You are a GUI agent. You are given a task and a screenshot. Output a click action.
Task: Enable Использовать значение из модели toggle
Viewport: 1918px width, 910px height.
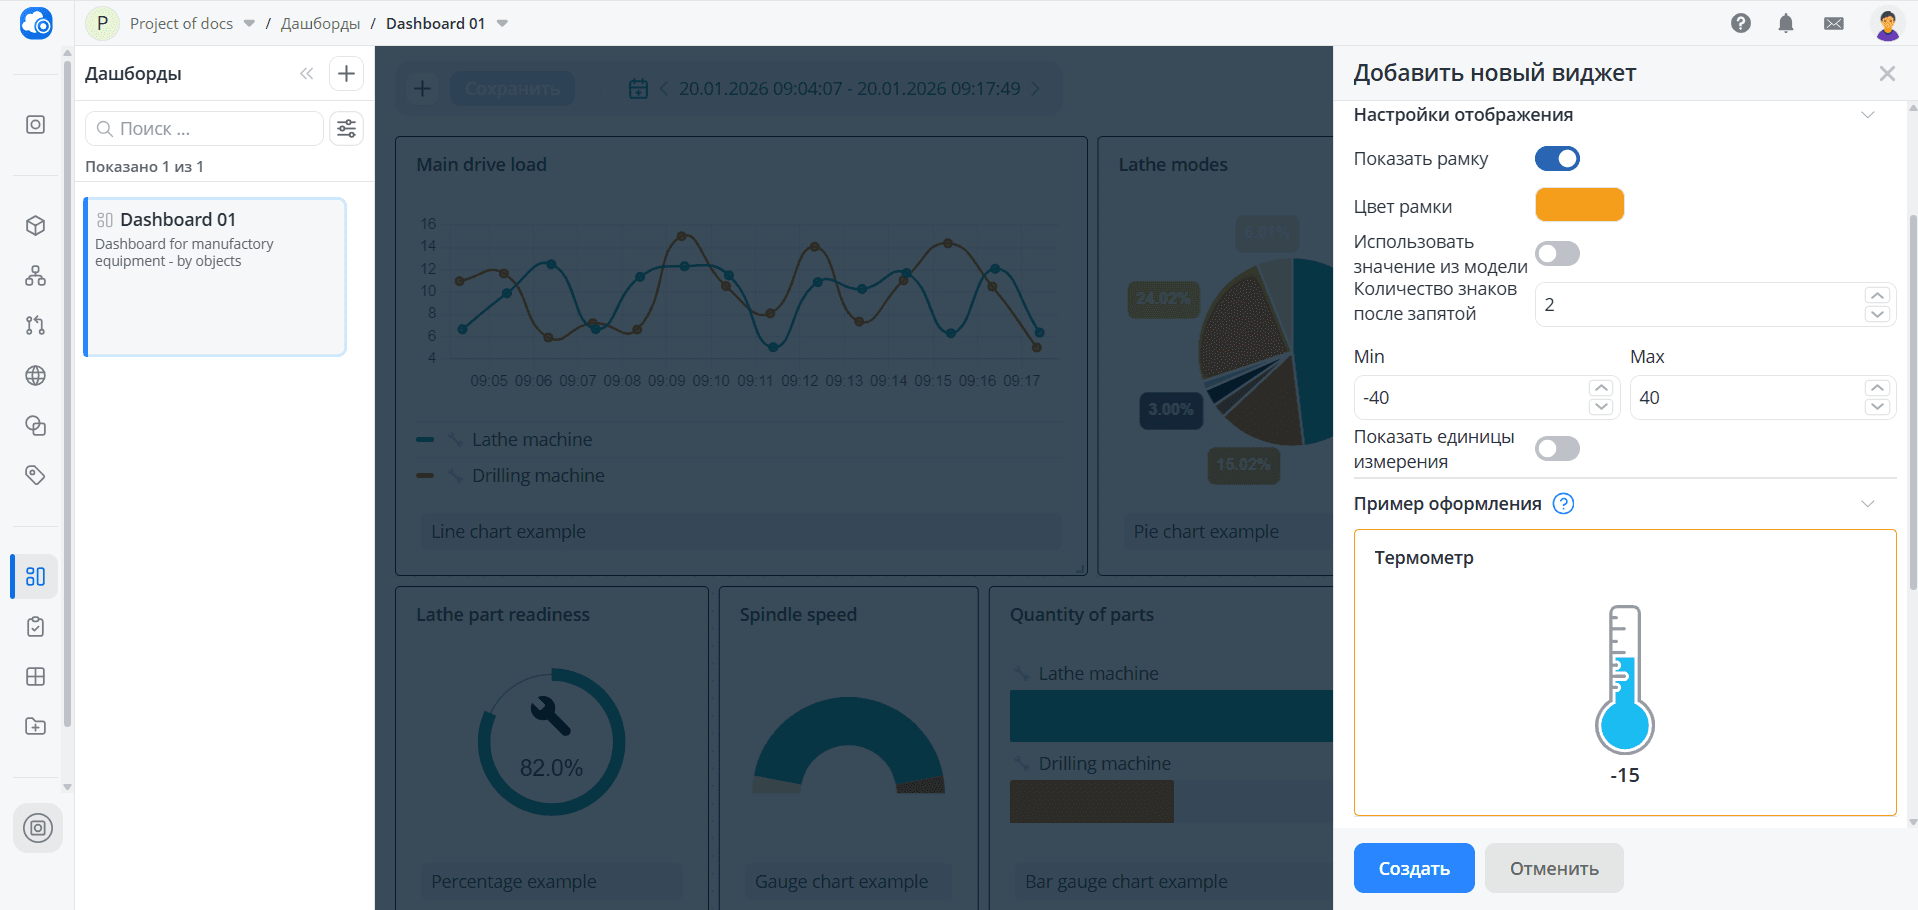(x=1557, y=254)
